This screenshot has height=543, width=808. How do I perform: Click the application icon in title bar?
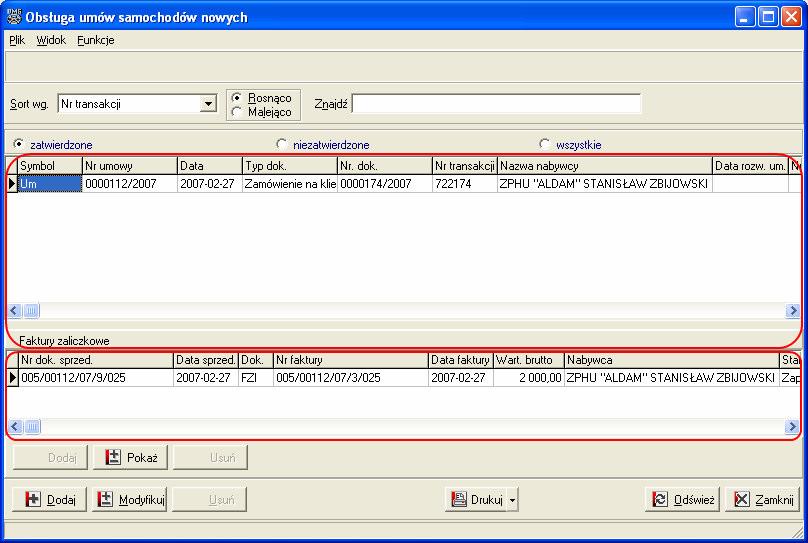(14, 16)
